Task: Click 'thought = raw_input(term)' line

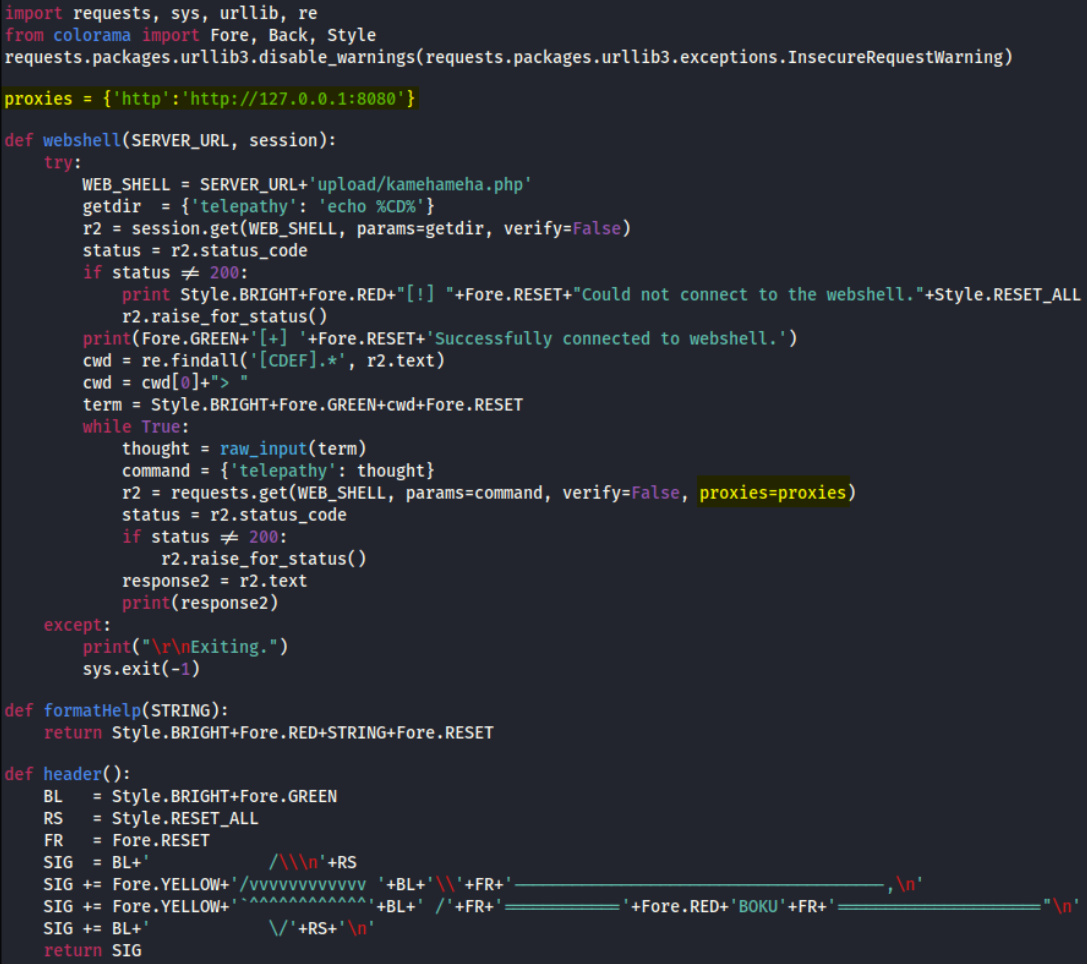Action: click(244, 449)
